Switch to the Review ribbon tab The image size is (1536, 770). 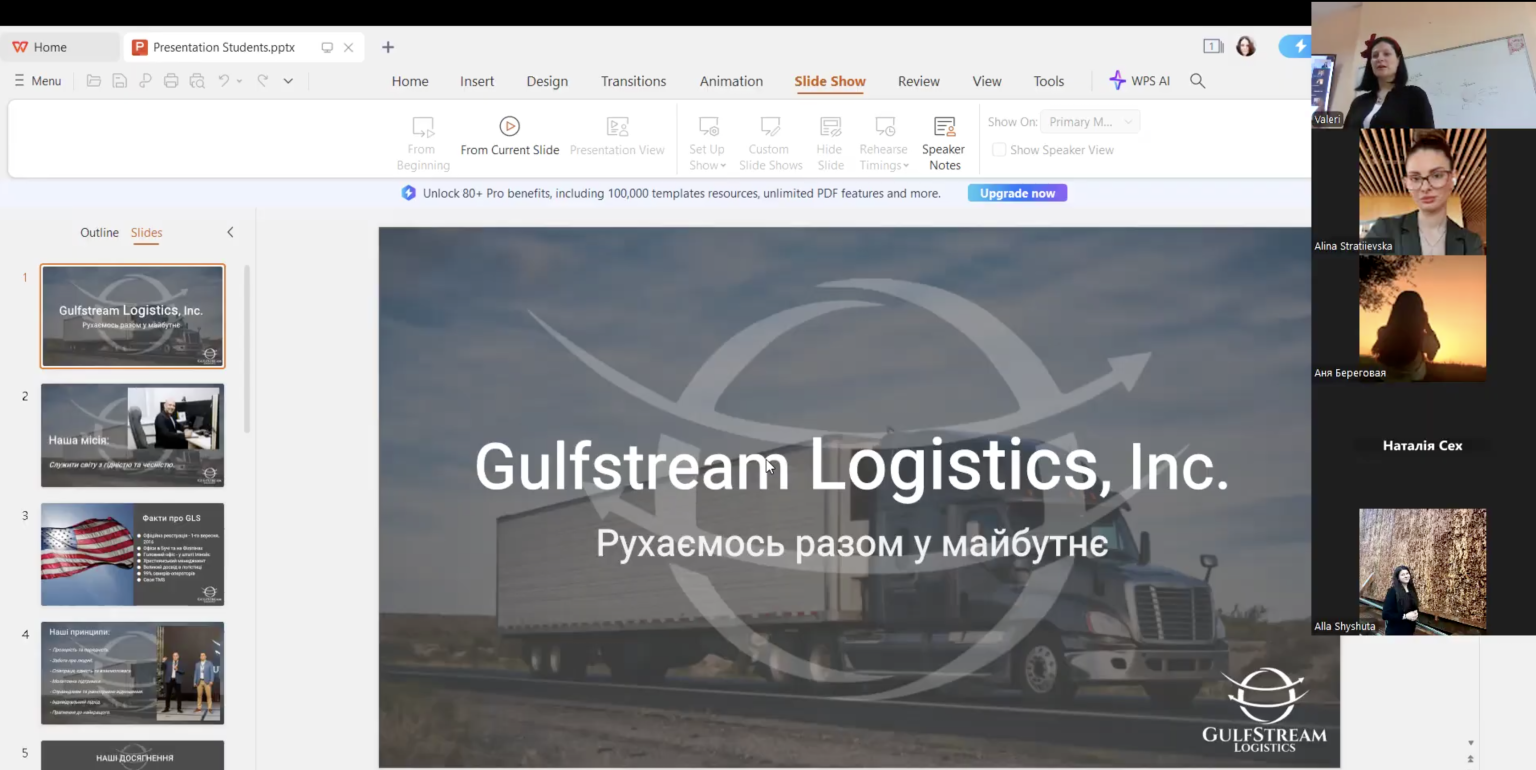(x=919, y=81)
